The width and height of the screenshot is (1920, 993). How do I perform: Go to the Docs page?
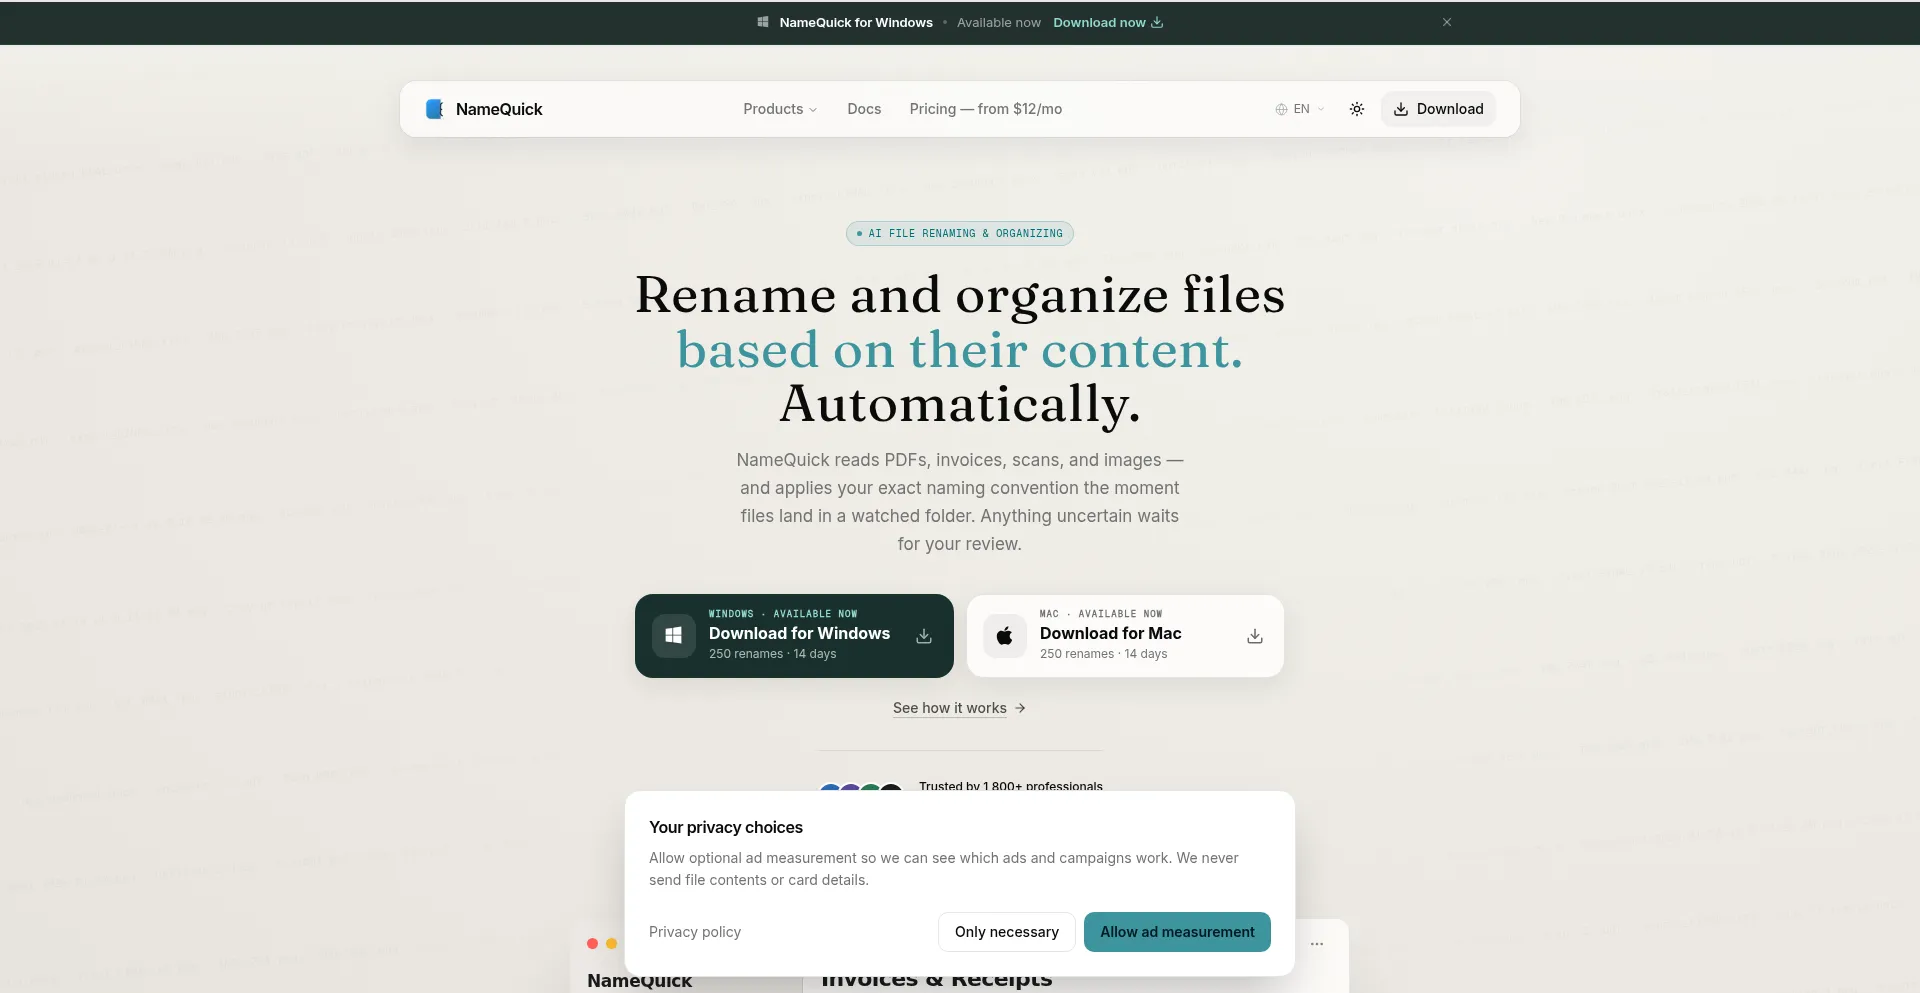pyautogui.click(x=864, y=109)
